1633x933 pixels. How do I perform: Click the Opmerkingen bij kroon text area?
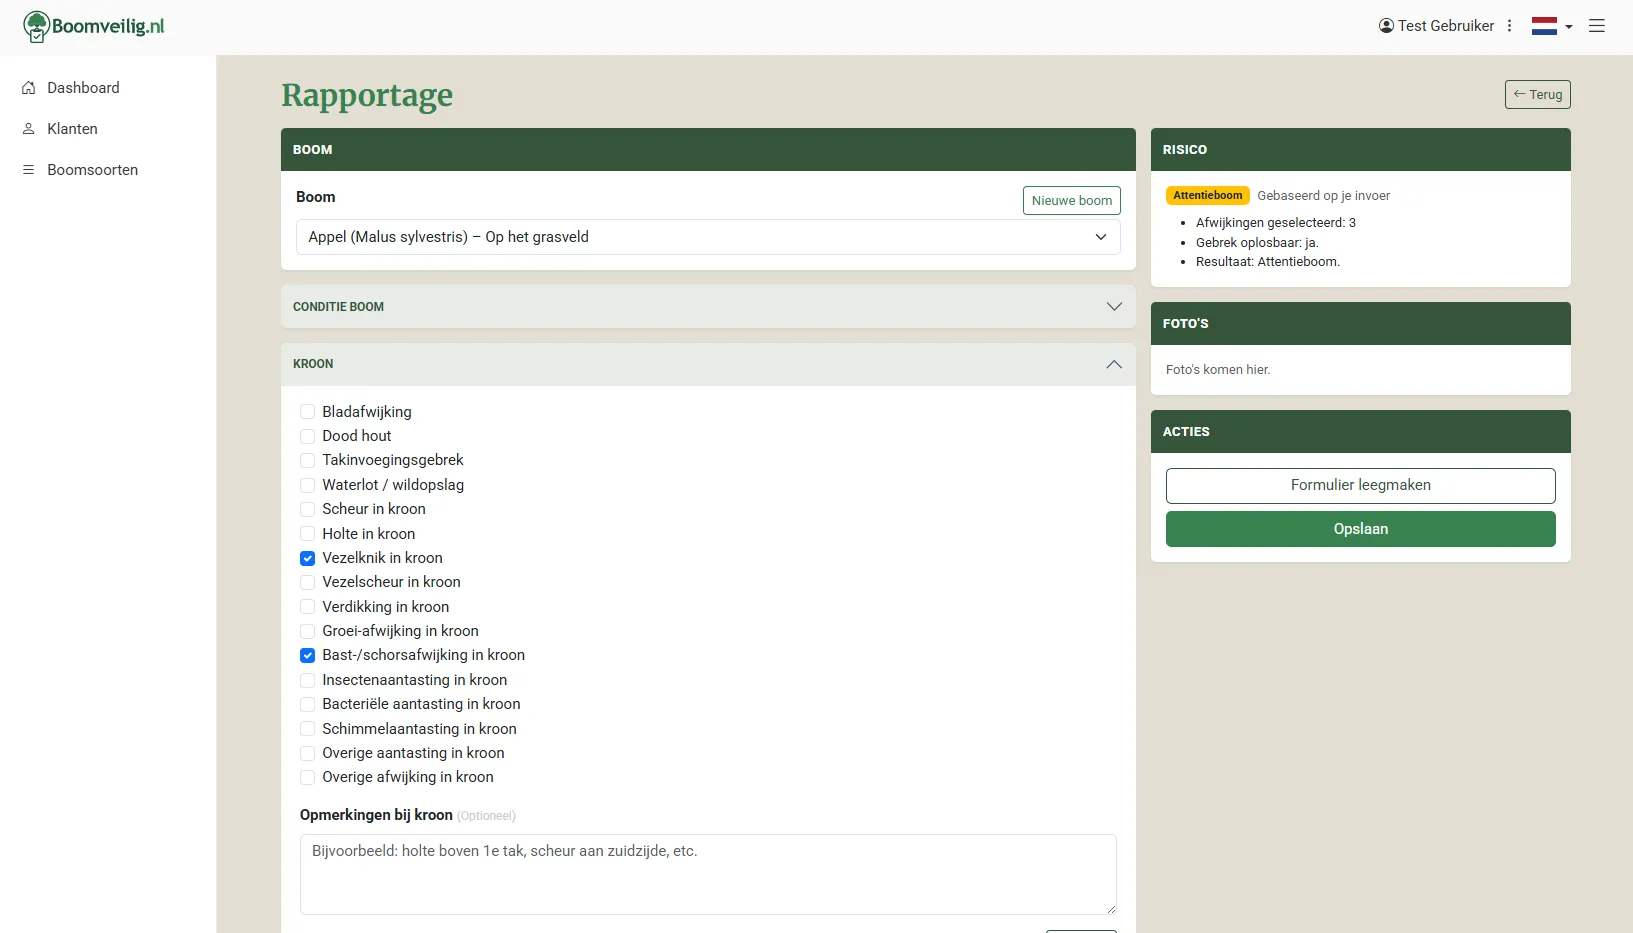(x=707, y=874)
